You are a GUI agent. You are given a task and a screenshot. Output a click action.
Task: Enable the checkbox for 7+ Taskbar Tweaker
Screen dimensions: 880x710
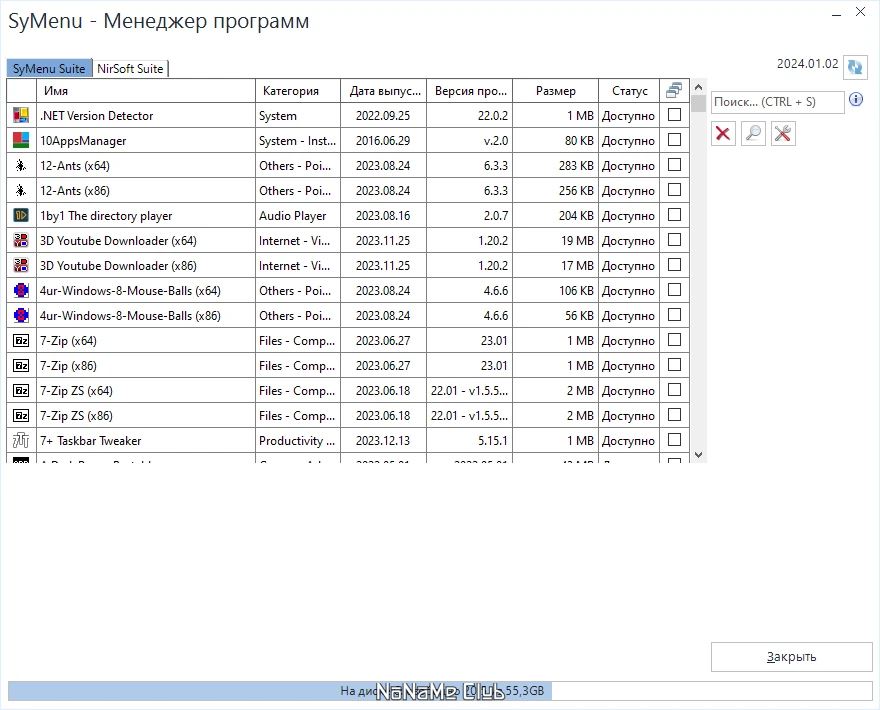674,440
